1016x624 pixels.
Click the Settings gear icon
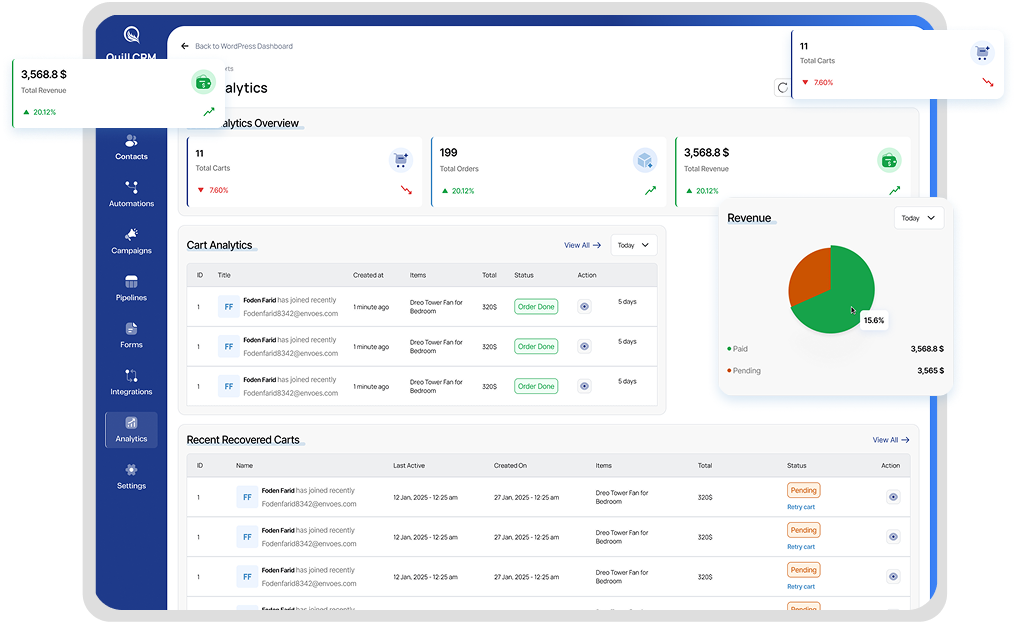[131, 470]
